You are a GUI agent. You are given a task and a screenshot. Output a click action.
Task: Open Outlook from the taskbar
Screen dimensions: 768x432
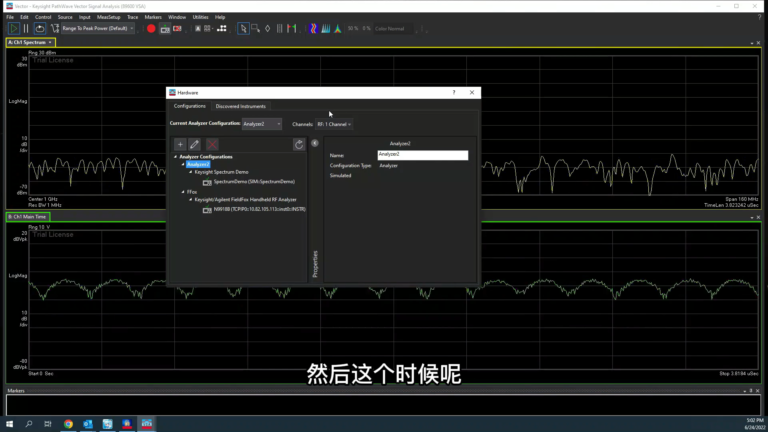point(88,424)
